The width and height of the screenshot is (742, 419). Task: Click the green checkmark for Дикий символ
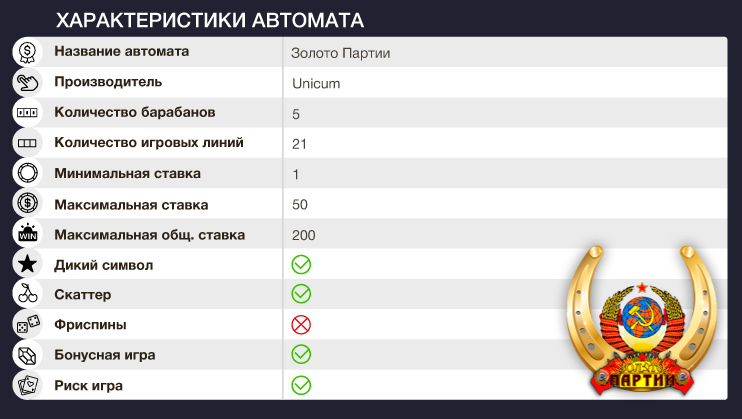301,264
